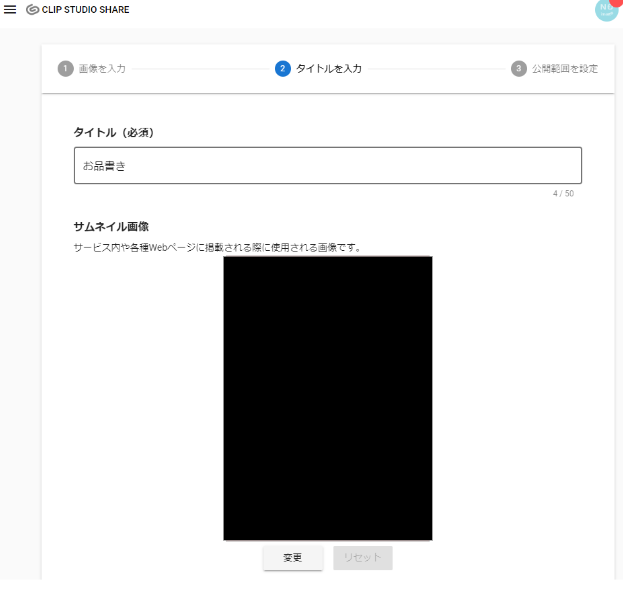623x600 pixels.
Task: Focus the title field containing お品書き
Action: [328, 166]
